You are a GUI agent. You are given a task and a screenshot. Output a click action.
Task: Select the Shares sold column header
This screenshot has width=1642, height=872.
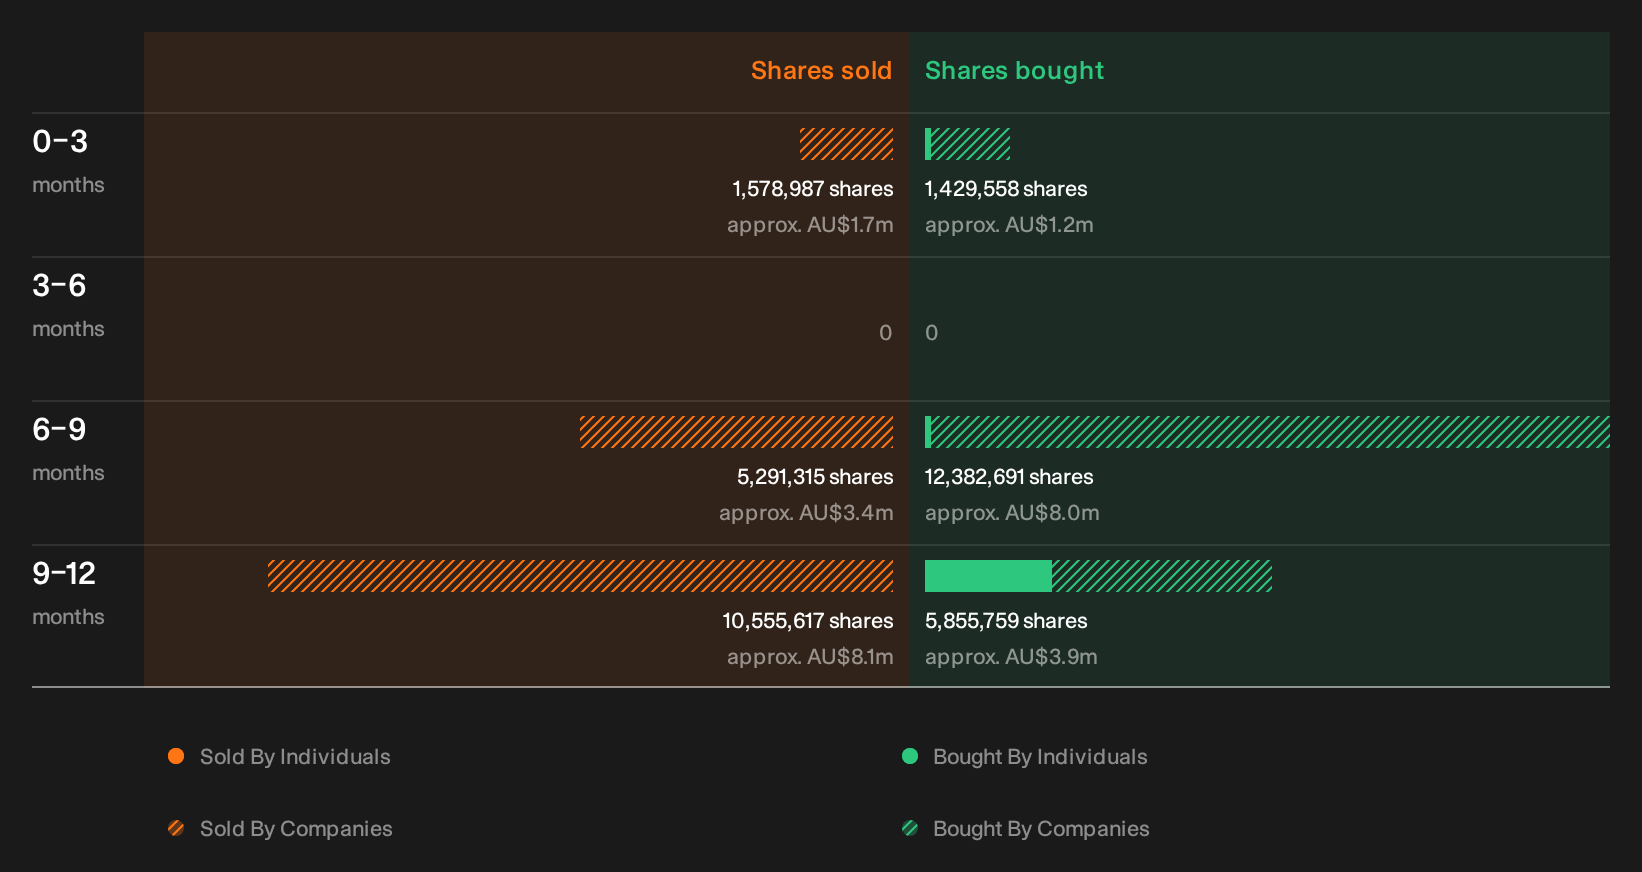click(821, 71)
